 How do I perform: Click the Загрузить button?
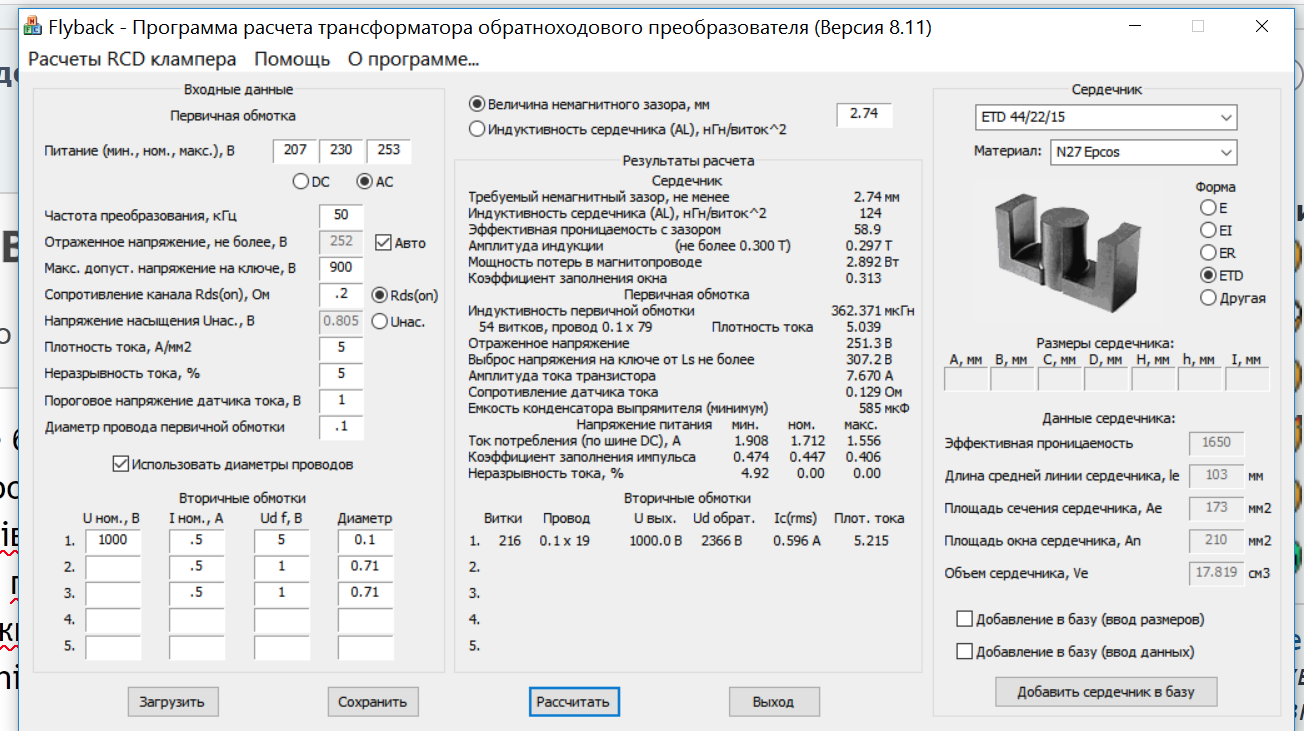(173, 701)
